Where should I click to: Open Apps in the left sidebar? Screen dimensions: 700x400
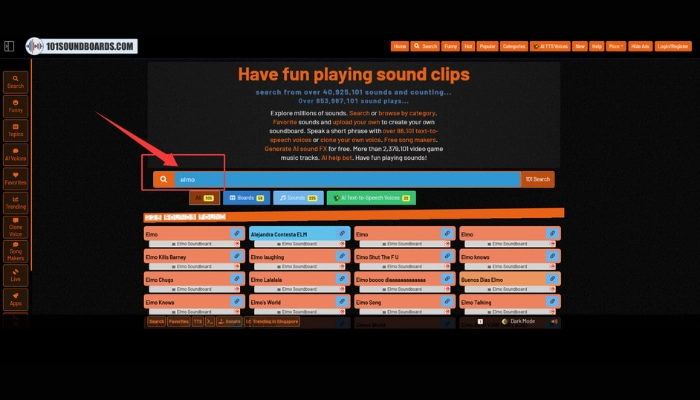[16, 299]
